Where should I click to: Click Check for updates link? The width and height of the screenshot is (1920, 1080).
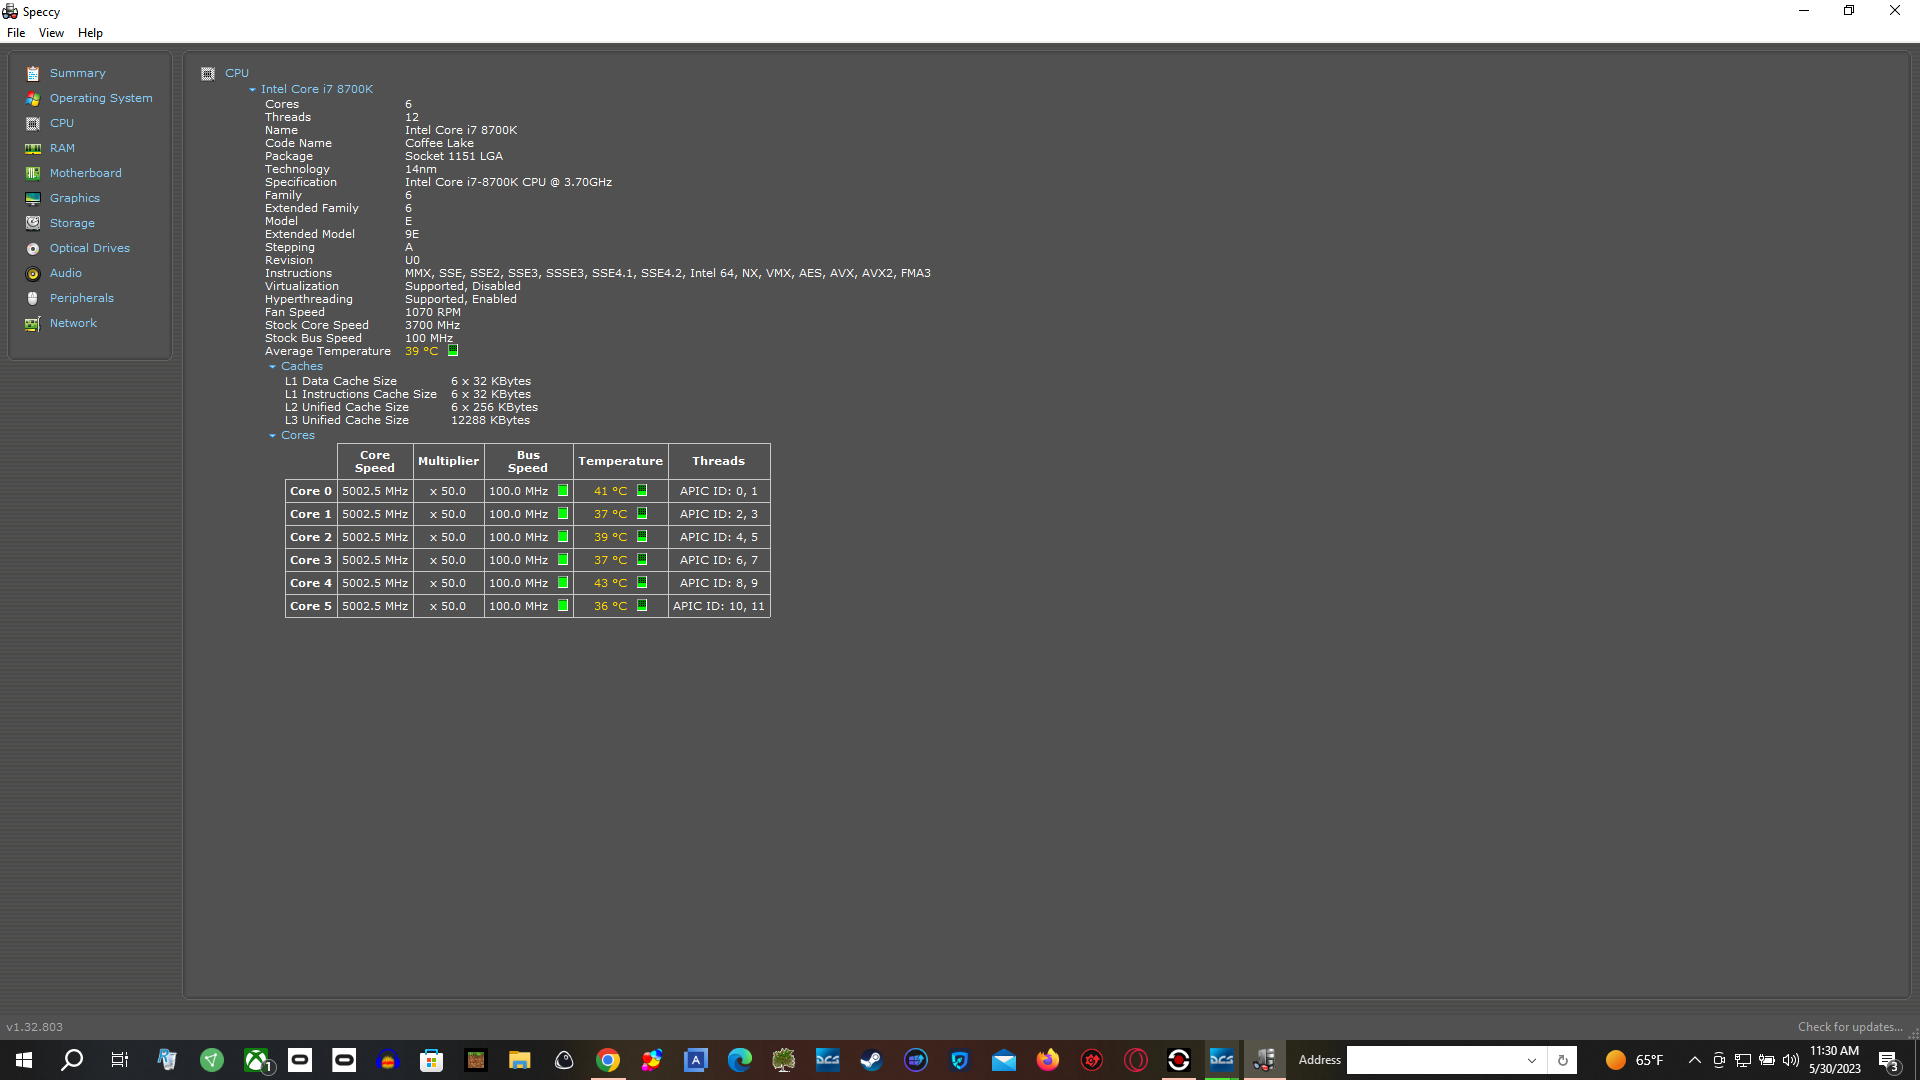[1850, 1027]
